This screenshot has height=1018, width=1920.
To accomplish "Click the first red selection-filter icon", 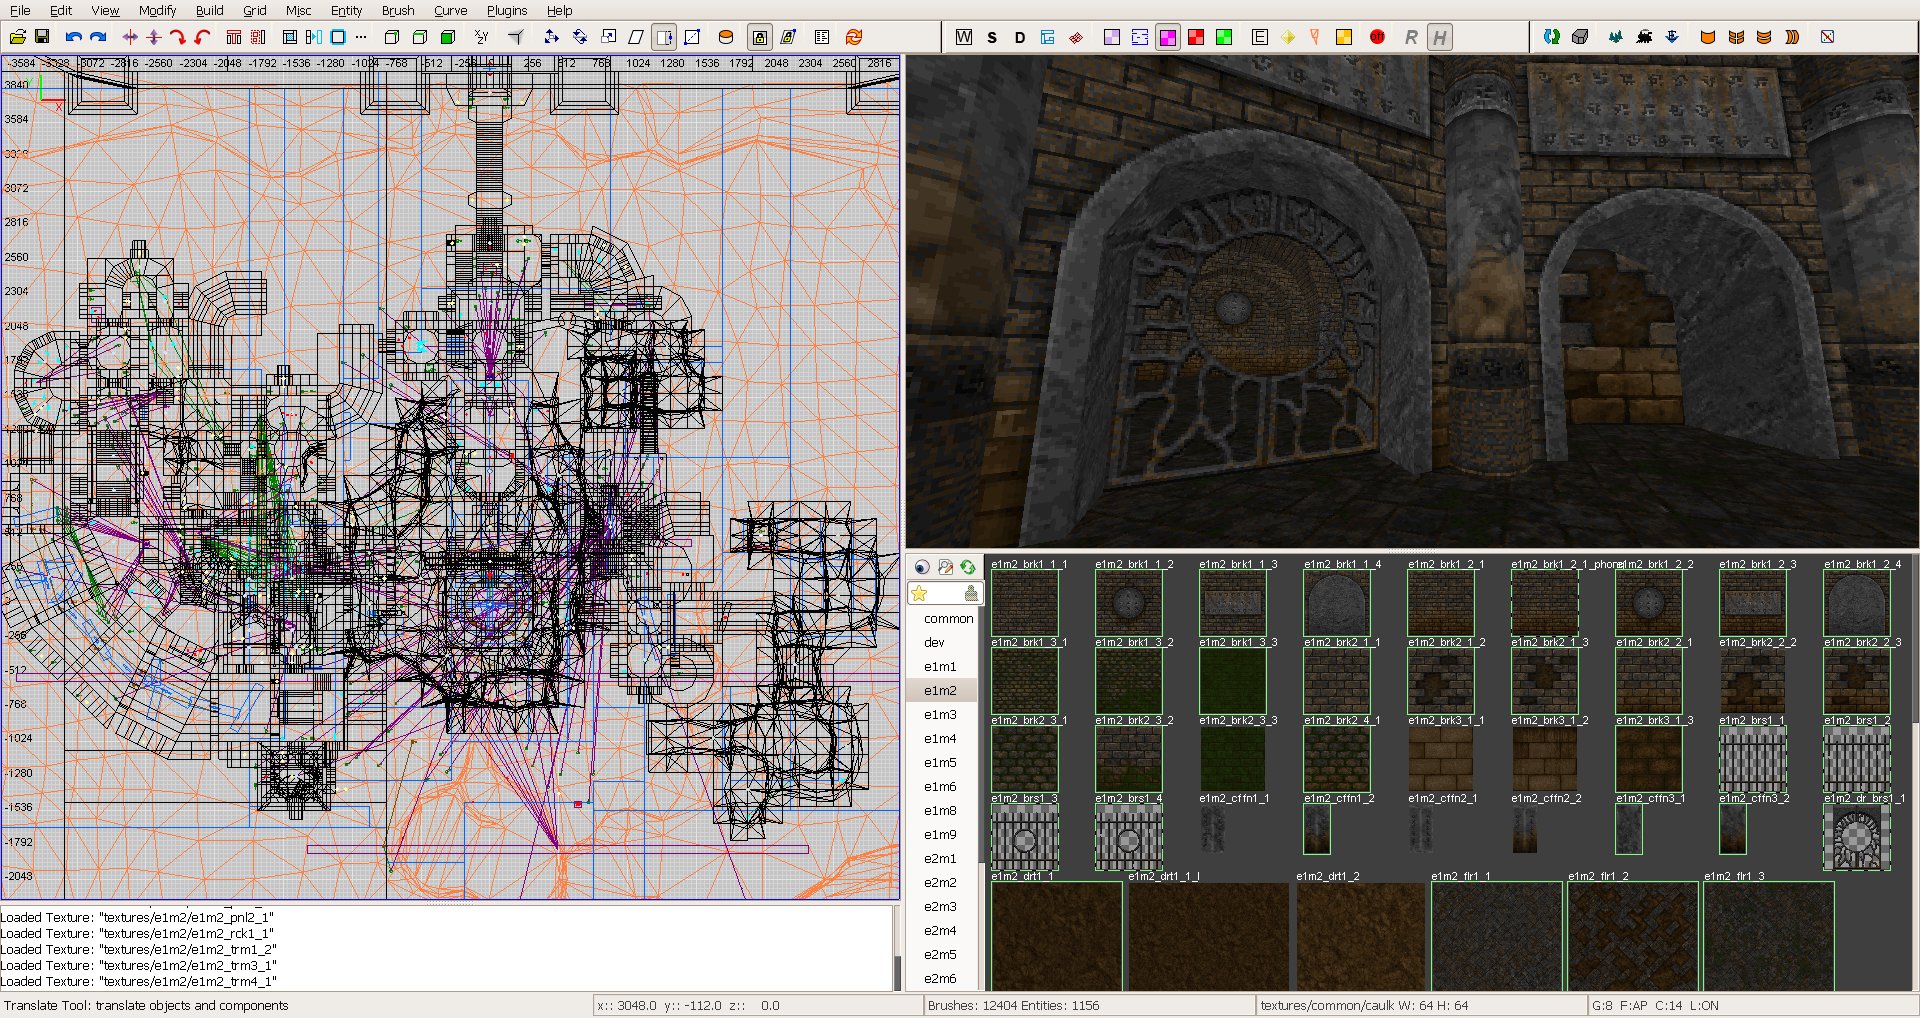I will 234,37.
